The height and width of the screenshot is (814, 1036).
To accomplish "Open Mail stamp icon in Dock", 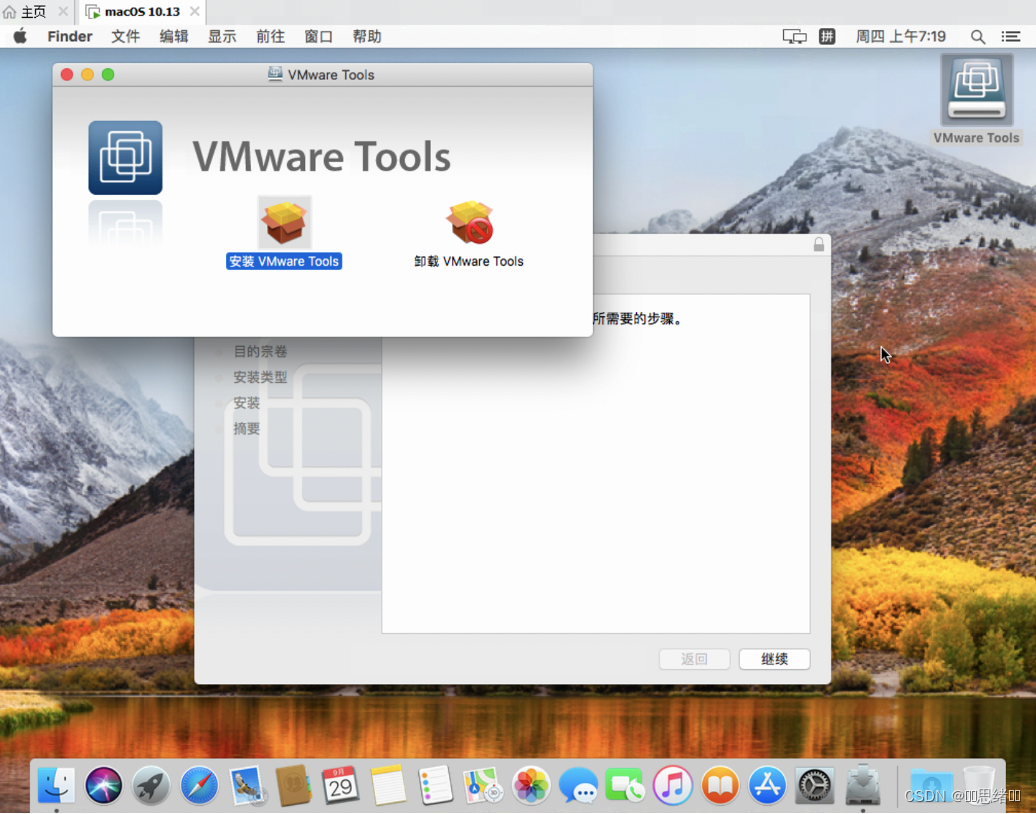I will tap(247, 785).
